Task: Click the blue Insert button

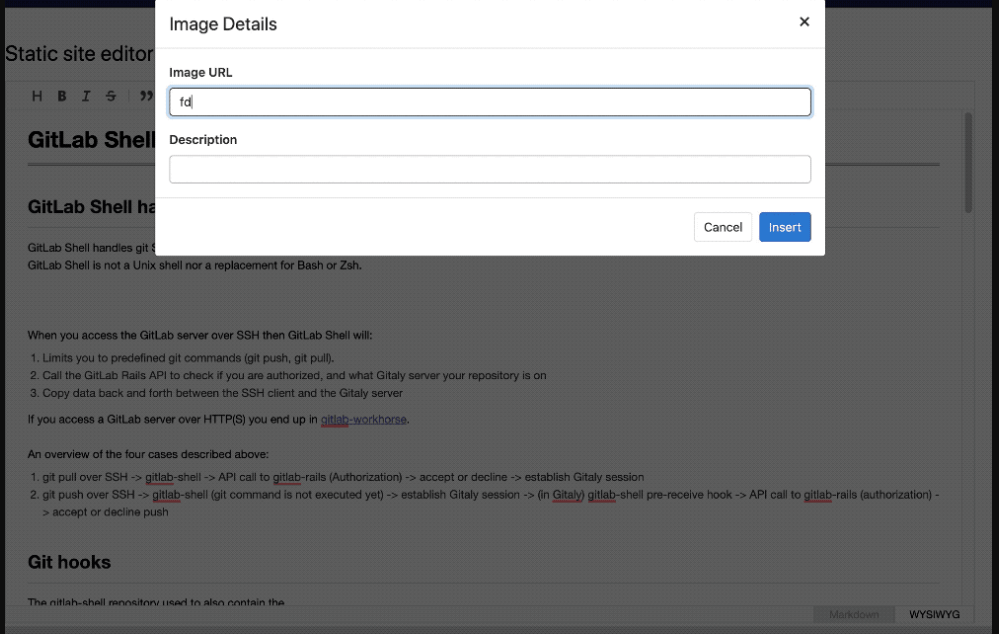Action: (x=785, y=227)
